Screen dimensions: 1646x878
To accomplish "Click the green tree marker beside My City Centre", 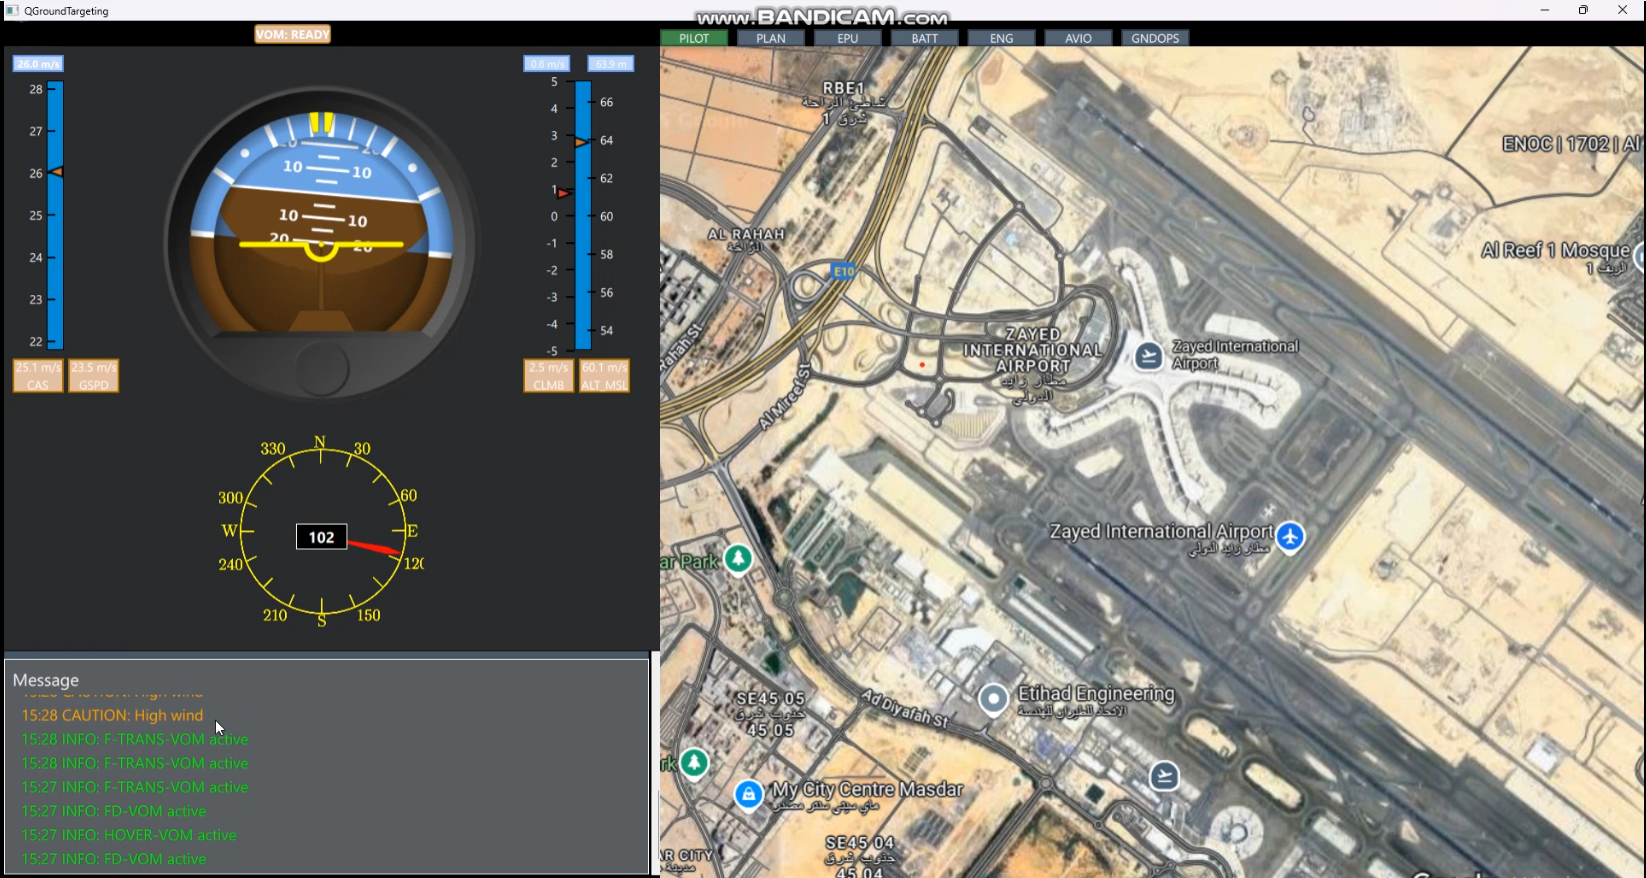I will [x=694, y=763].
